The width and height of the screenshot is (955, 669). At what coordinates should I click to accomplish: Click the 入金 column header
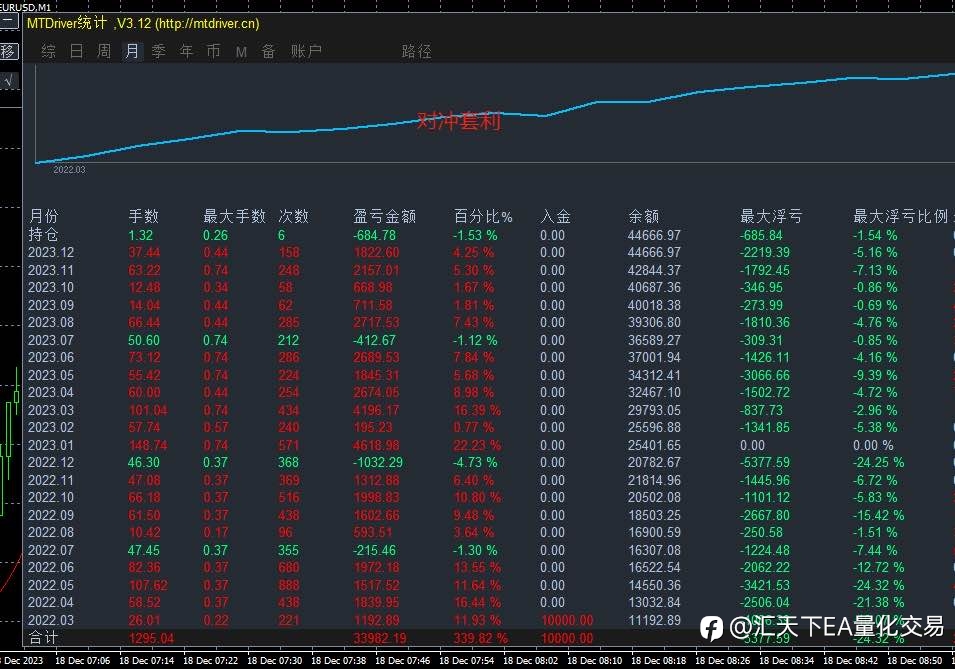point(555,216)
